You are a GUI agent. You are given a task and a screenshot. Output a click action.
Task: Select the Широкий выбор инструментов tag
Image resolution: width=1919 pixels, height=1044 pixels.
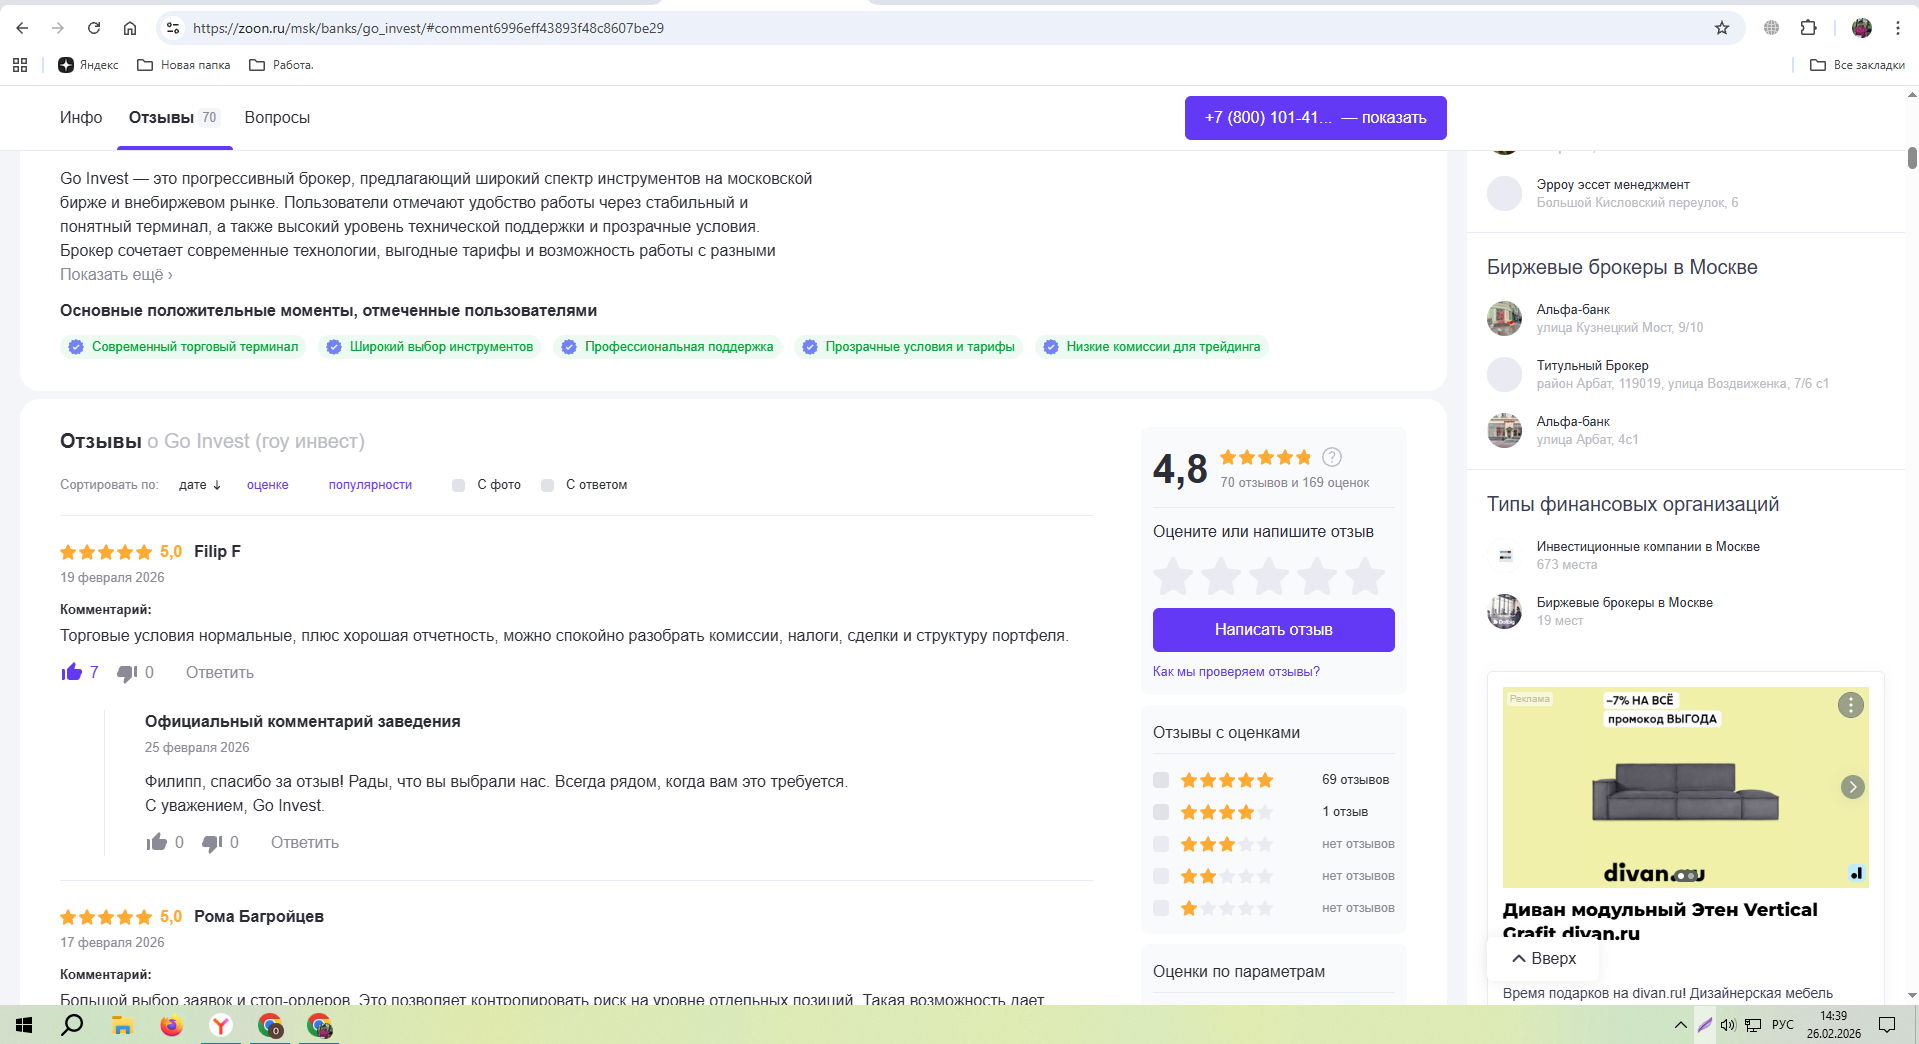pyautogui.click(x=430, y=347)
